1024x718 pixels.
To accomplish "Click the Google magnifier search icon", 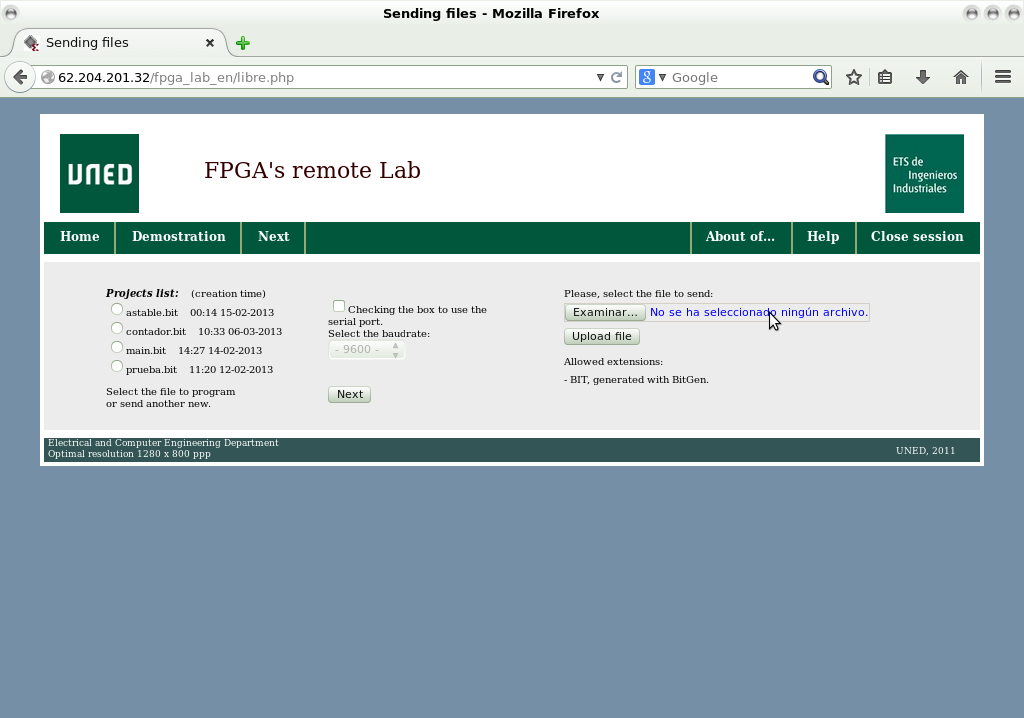I will pos(820,77).
